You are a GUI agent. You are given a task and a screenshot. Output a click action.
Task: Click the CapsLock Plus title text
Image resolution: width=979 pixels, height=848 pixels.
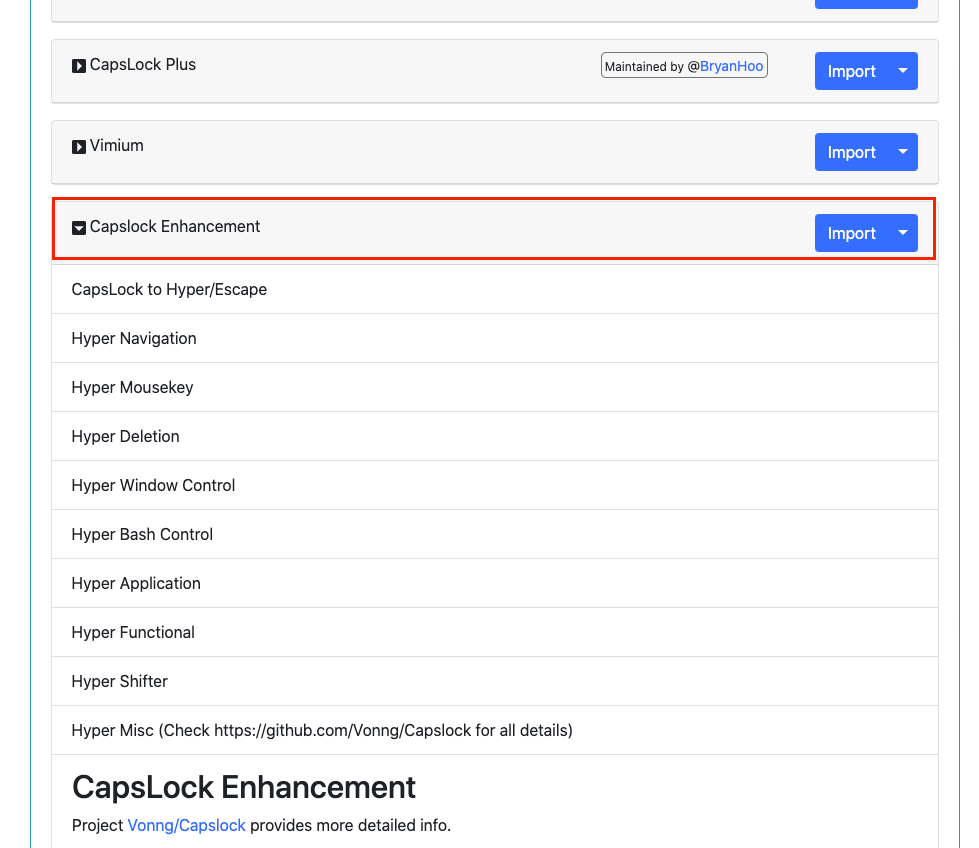pyautogui.click(x=142, y=65)
